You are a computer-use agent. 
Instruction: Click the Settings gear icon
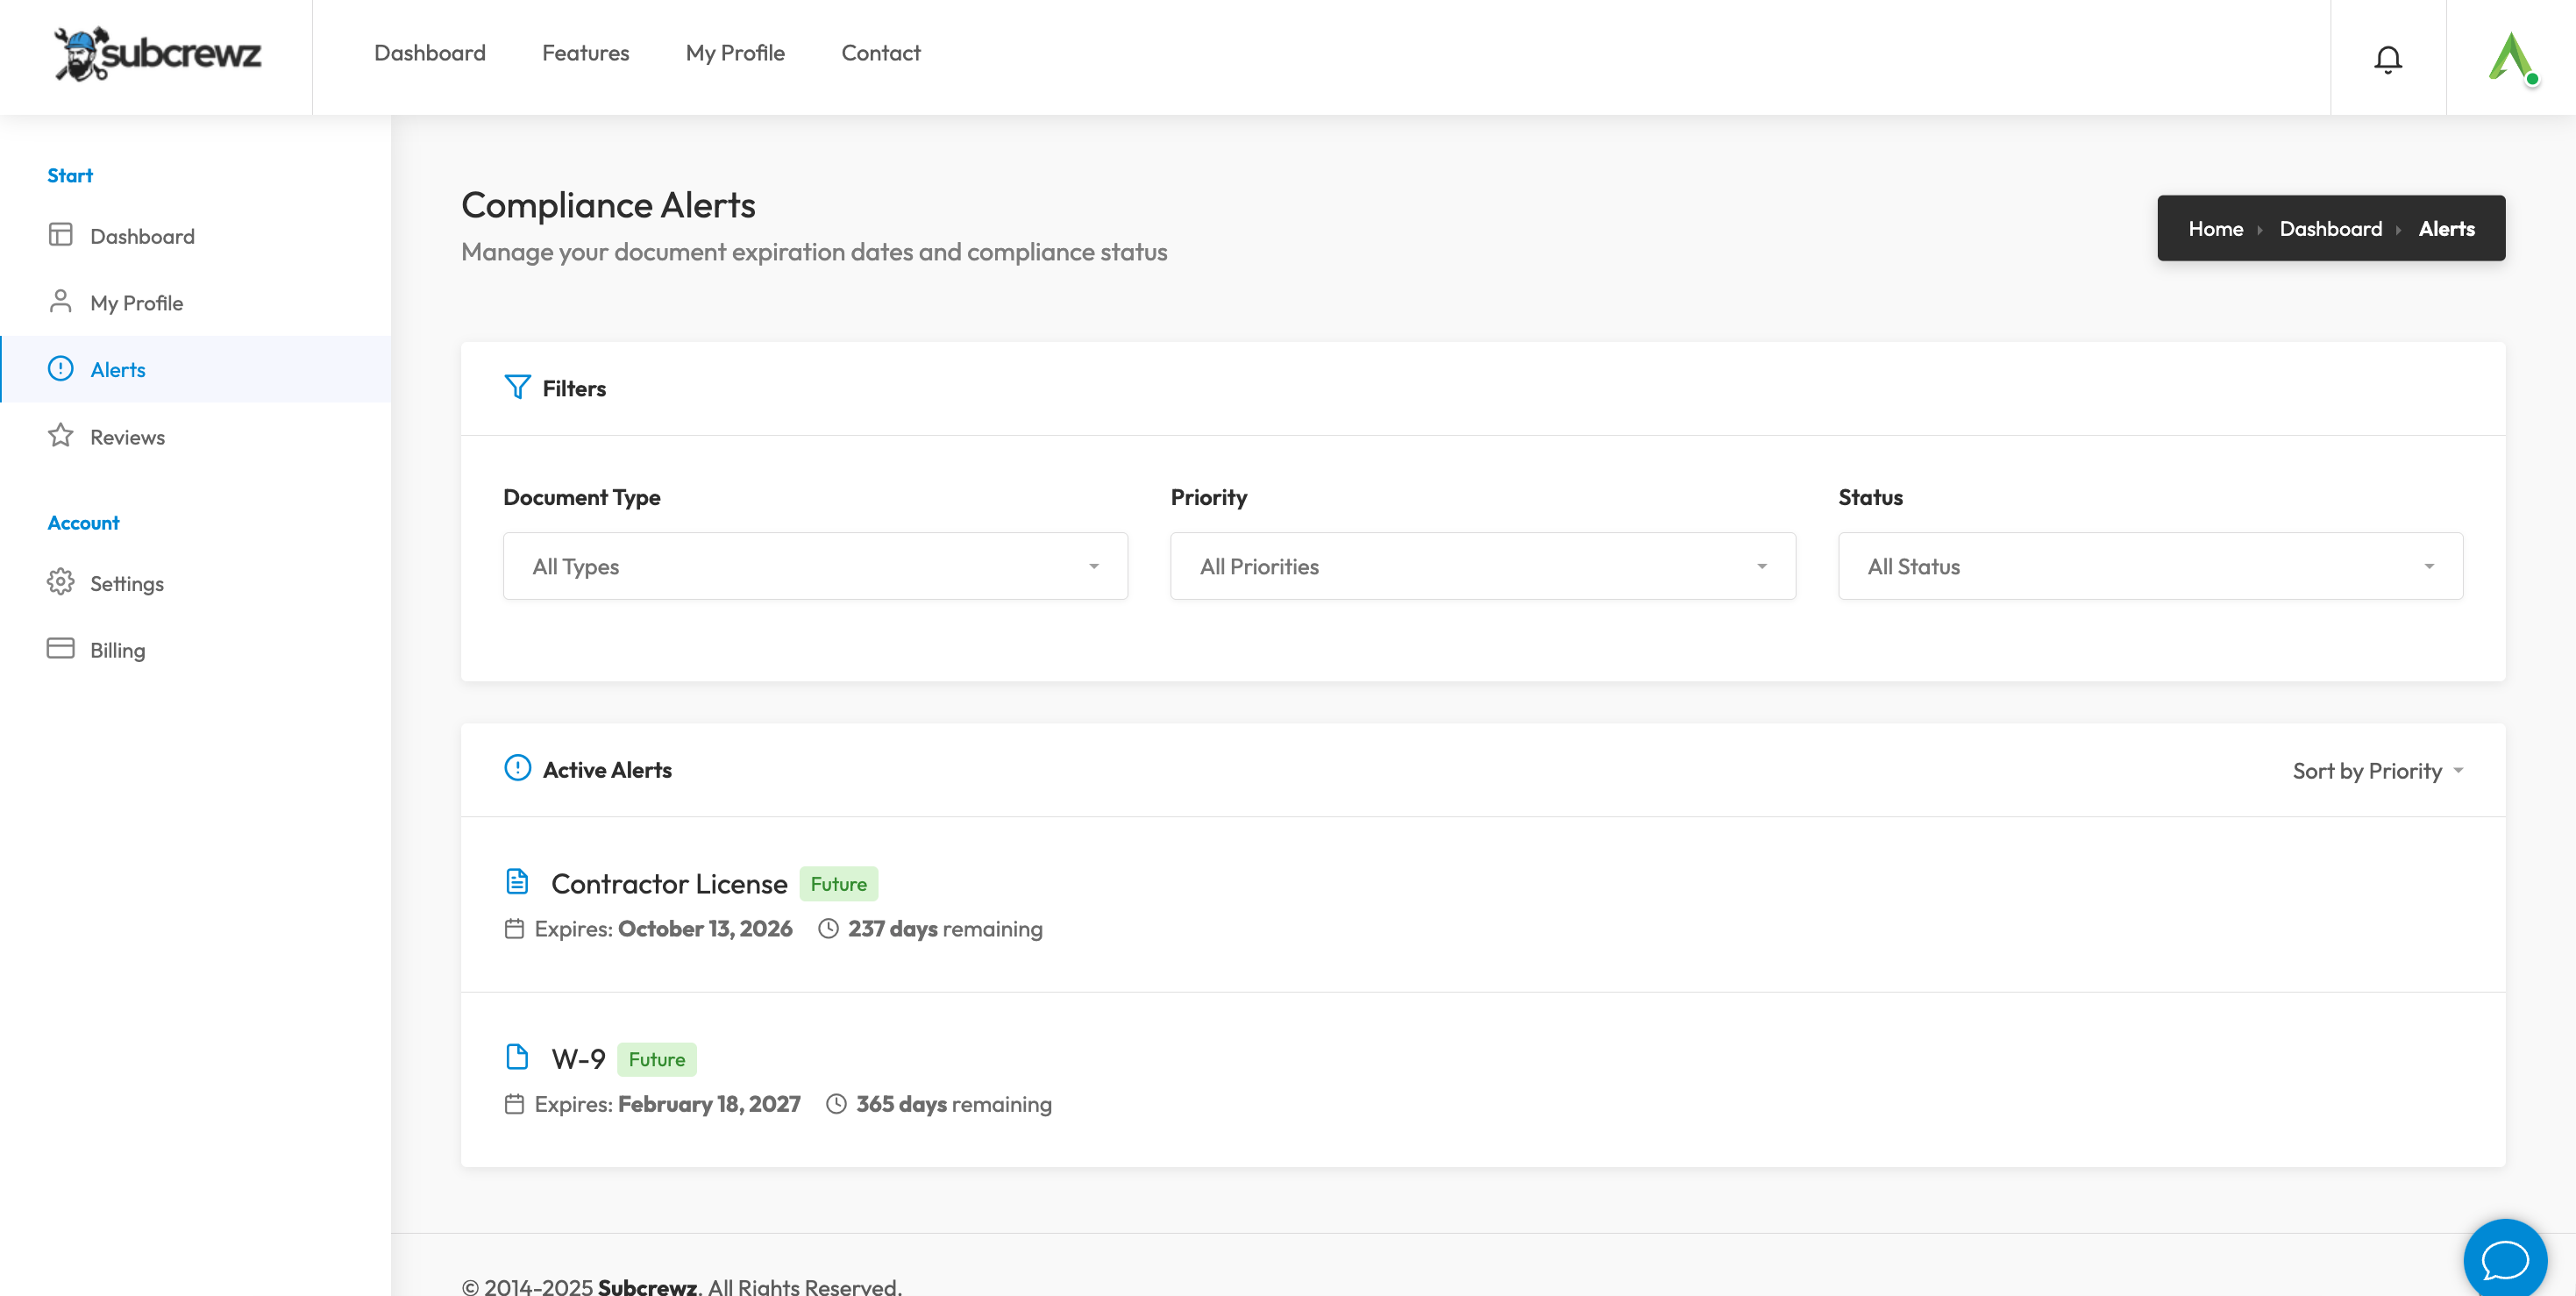pyautogui.click(x=60, y=582)
